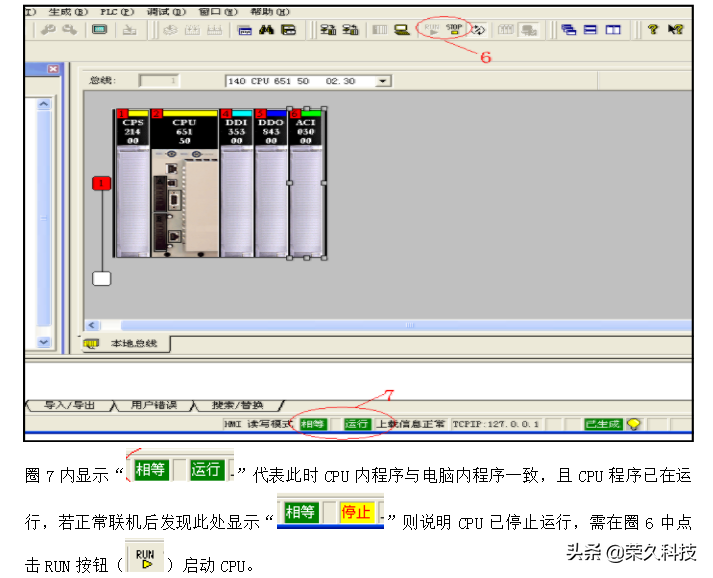Click the question mark help icon
The width and height of the screenshot is (713, 578).
[654, 30]
